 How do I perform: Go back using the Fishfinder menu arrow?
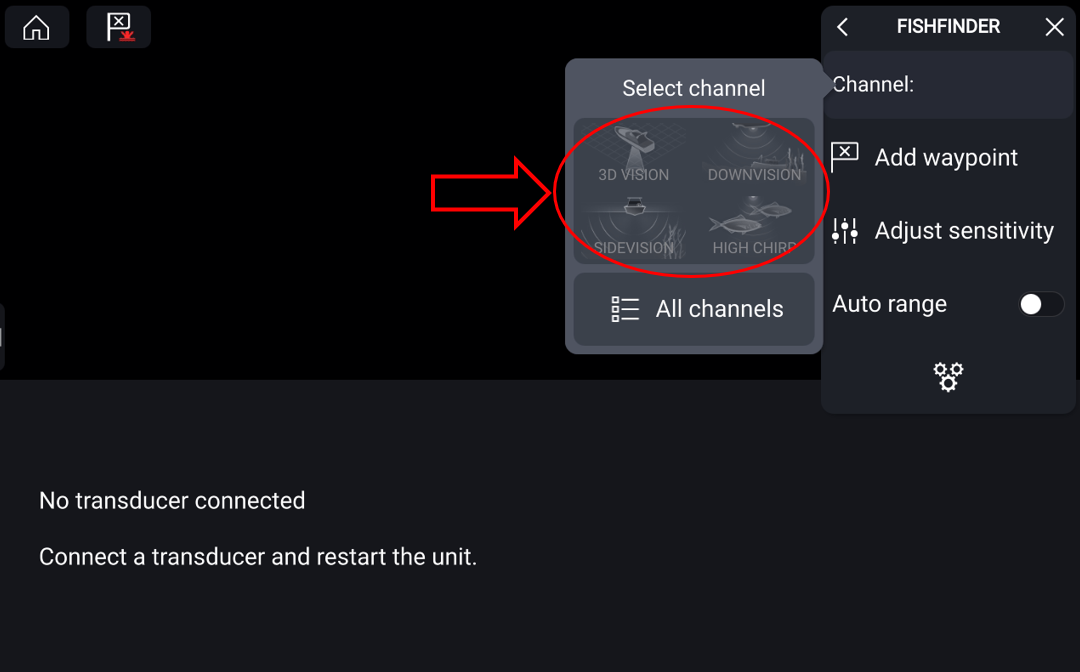[x=843, y=27]
